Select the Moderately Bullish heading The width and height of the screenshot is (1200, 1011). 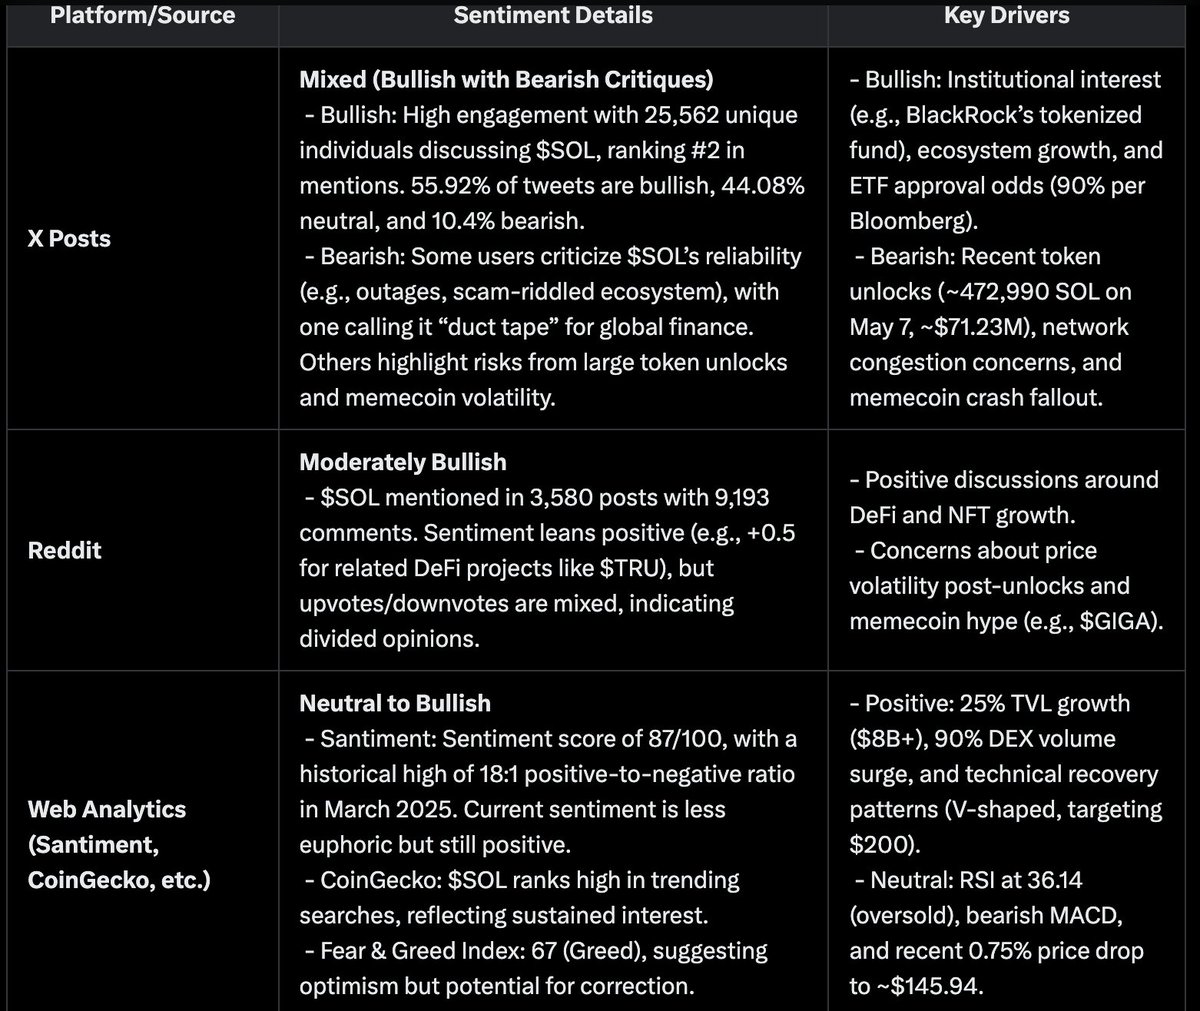[x=403, y=462]
